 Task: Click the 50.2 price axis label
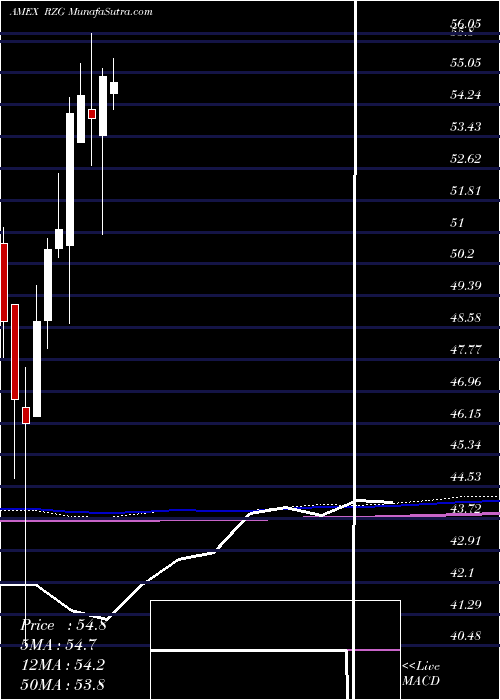462,254
